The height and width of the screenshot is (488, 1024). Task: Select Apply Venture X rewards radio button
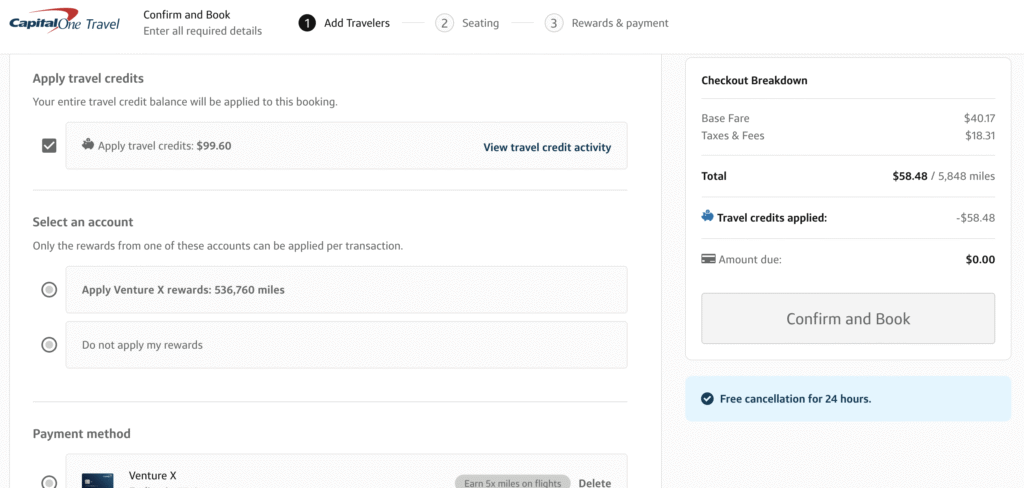pyautogui.click(x=49, y=290)
